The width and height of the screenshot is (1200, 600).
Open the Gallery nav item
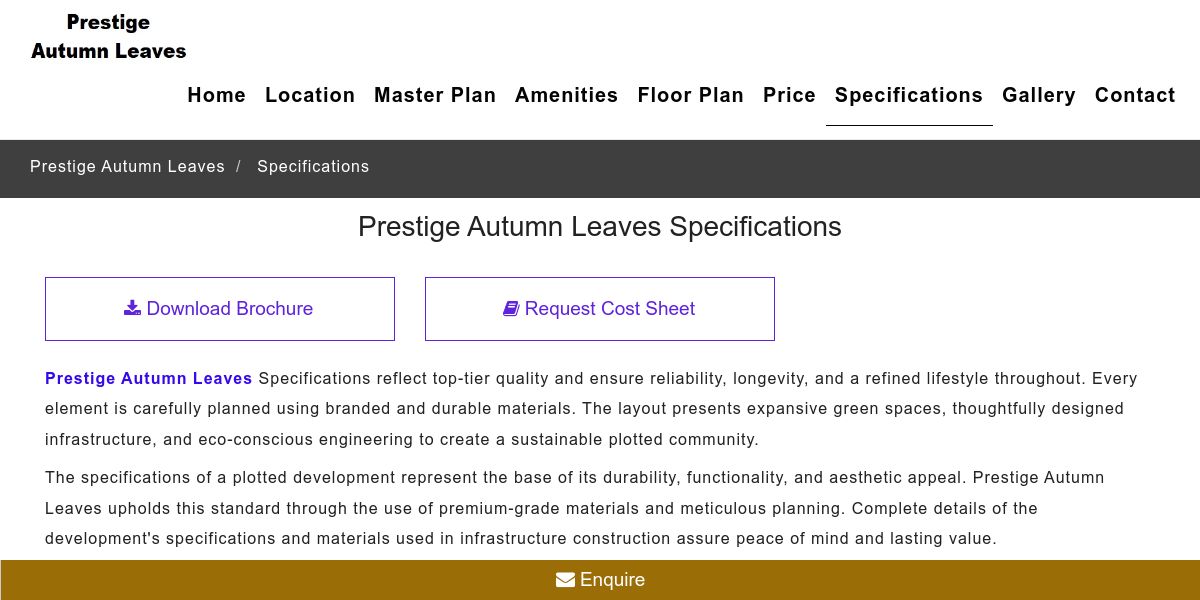click(1038, 95)
